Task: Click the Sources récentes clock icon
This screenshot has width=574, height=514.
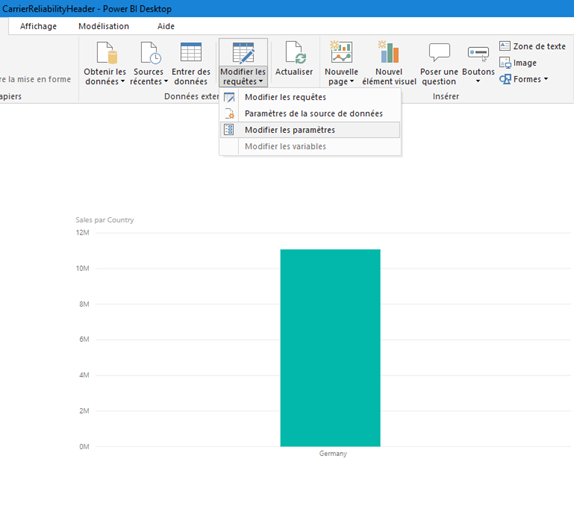Action: (151, 52)
